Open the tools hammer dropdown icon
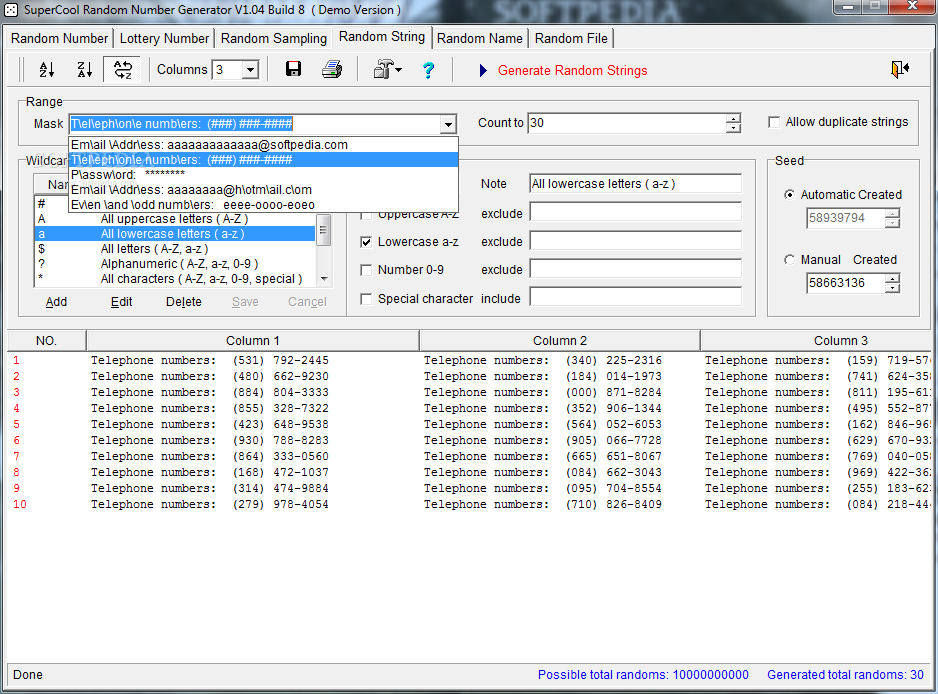Screen dimensions: 938x694 point(388,69)
